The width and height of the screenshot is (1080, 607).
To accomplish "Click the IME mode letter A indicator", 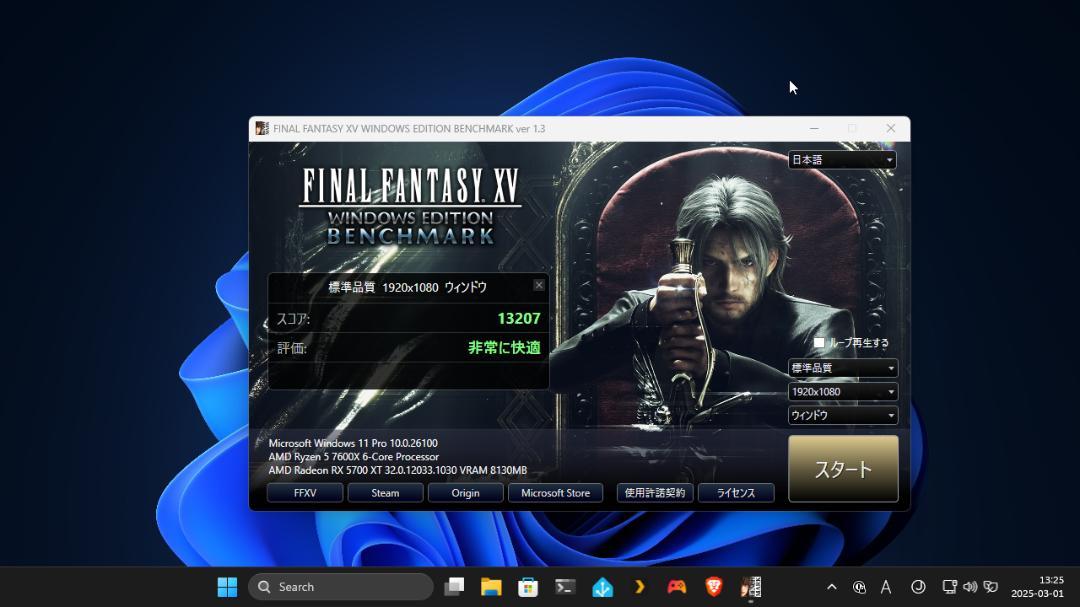I will click(886, 587).
